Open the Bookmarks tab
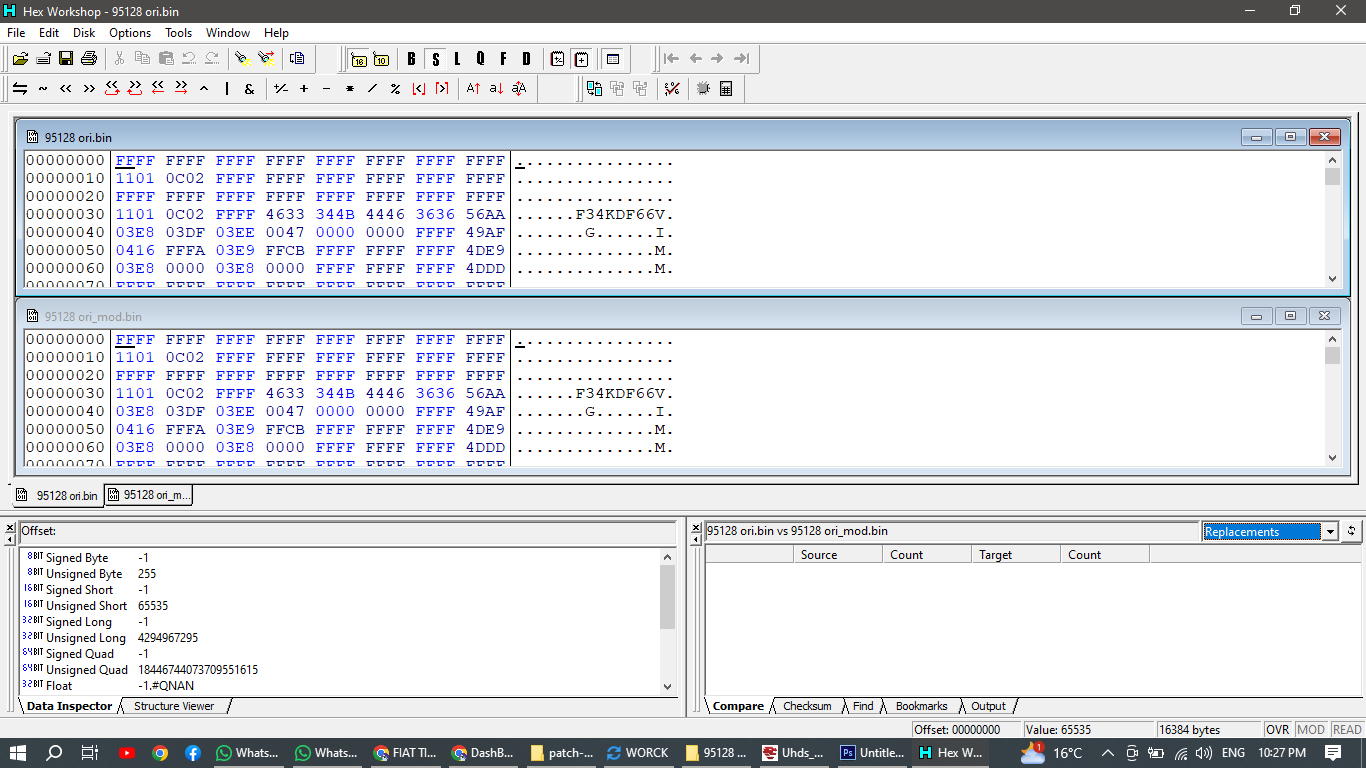This screenshot has width=1366, height=768. point(921,706)
